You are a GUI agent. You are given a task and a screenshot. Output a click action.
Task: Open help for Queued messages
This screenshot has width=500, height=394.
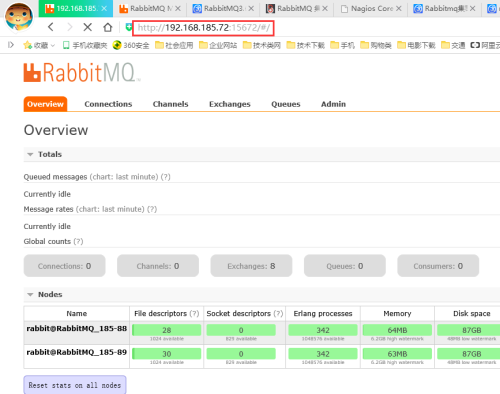coord(165,177)
